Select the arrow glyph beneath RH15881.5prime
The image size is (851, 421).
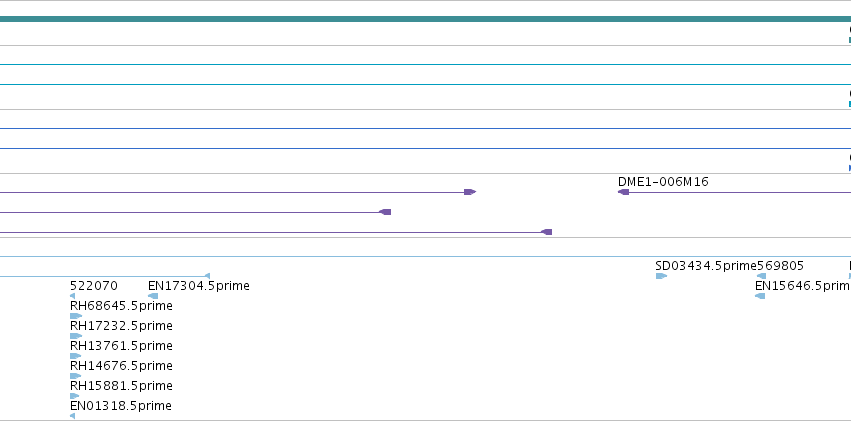click(x=74, y=396)
